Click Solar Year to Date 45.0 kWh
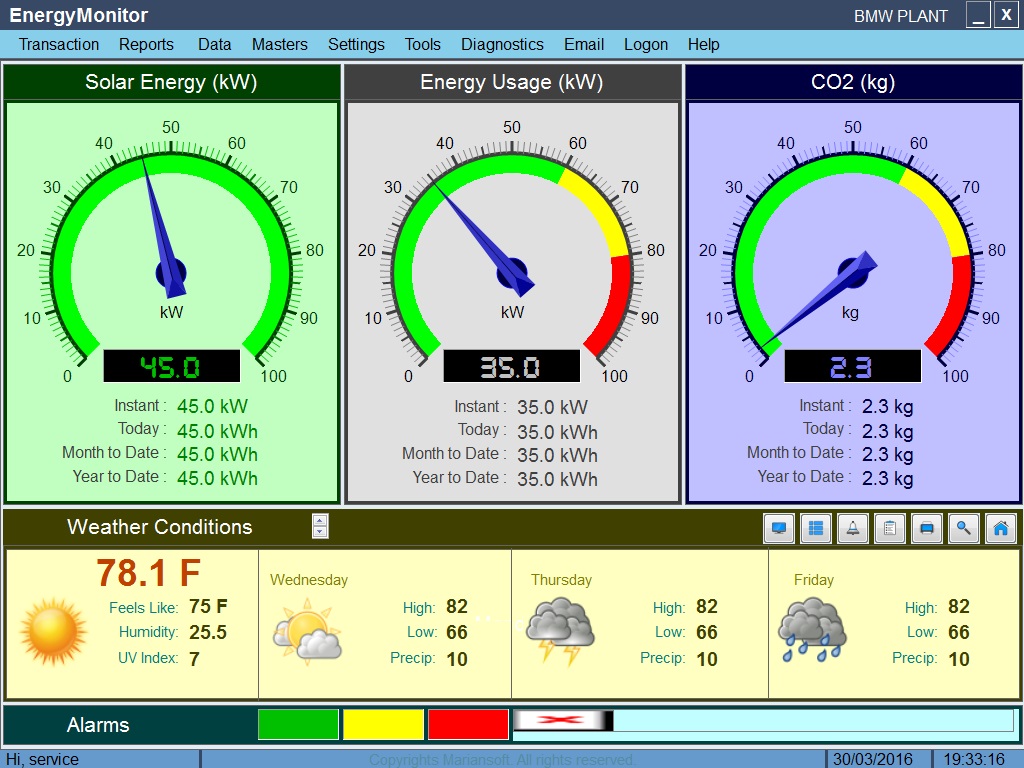Viewport: 1024px width, 768px height. tap(217, 478)
